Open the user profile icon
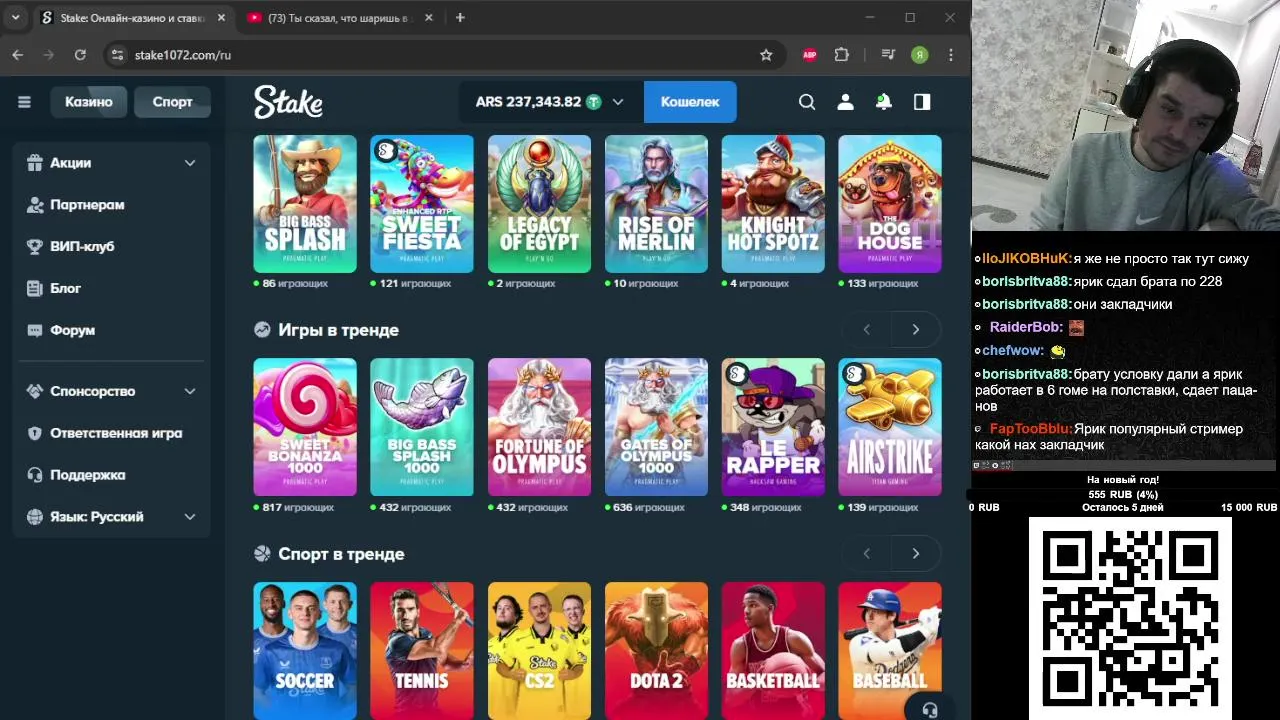This screenshot has height=720, width=1280. pos(845,102)
